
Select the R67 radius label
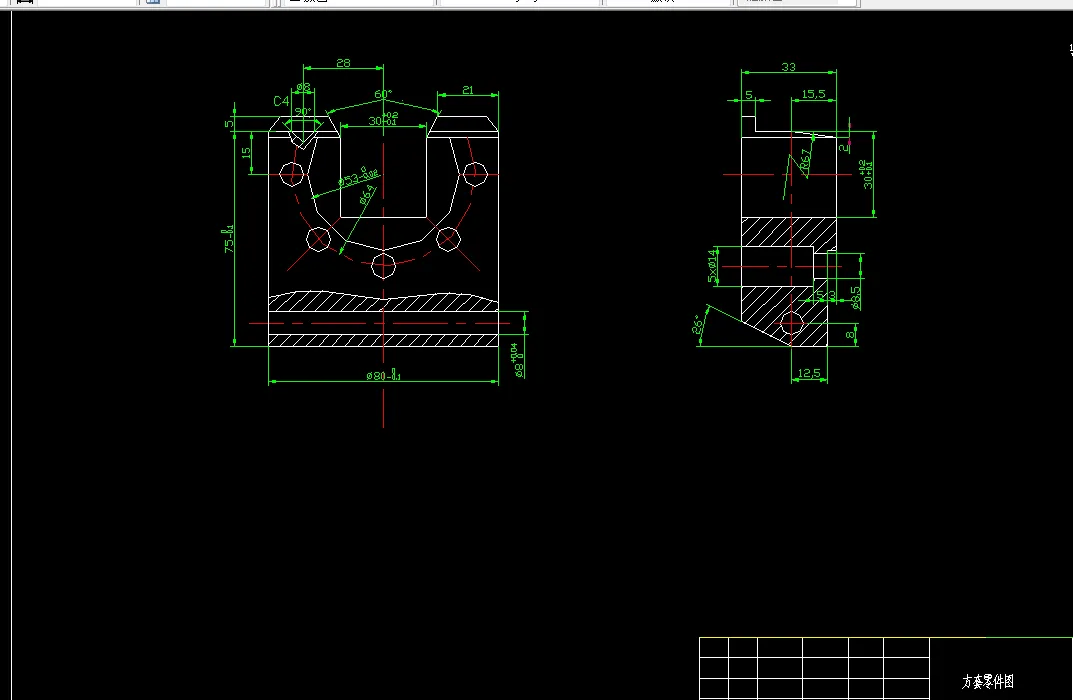point(805,159)
